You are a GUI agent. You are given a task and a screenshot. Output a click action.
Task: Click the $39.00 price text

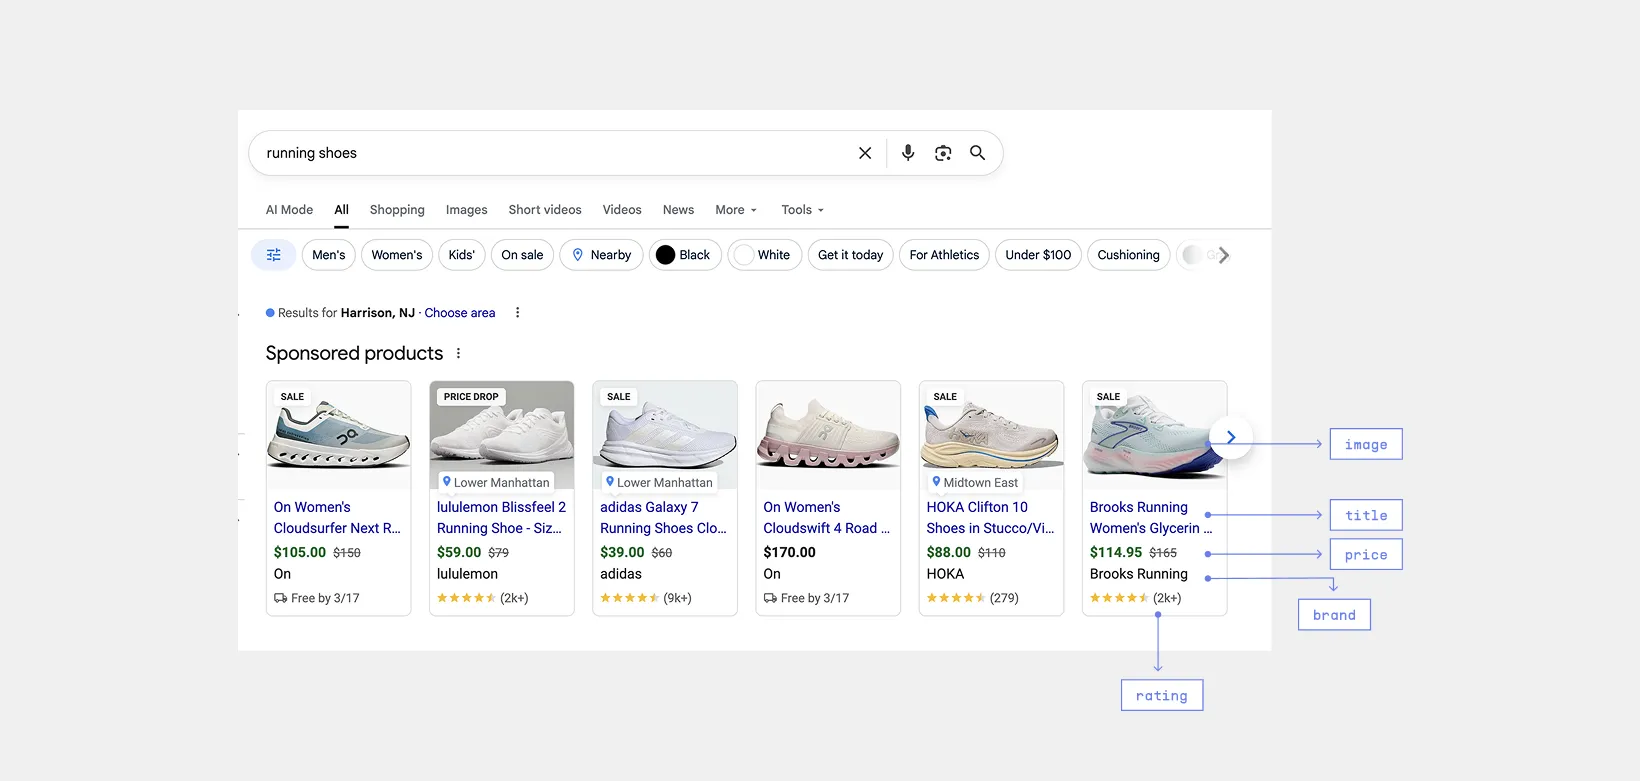[x=622, y=552]
